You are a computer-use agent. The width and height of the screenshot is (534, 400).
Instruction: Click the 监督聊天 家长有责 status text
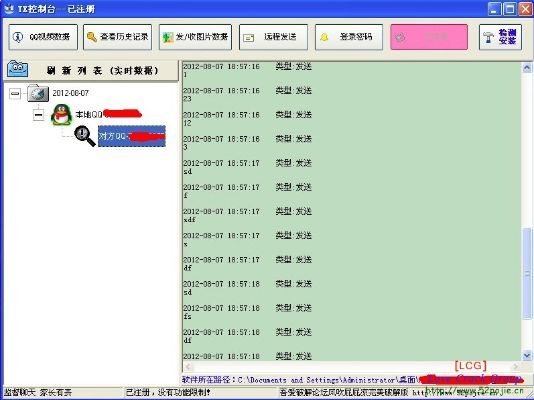point(38,393)
